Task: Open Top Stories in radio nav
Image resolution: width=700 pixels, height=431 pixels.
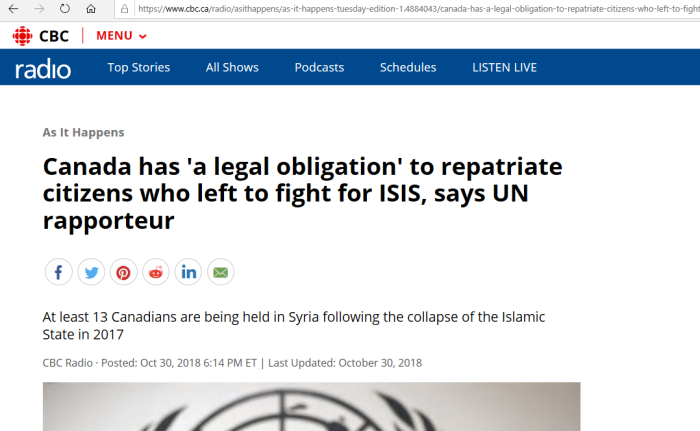Action: 138,67
